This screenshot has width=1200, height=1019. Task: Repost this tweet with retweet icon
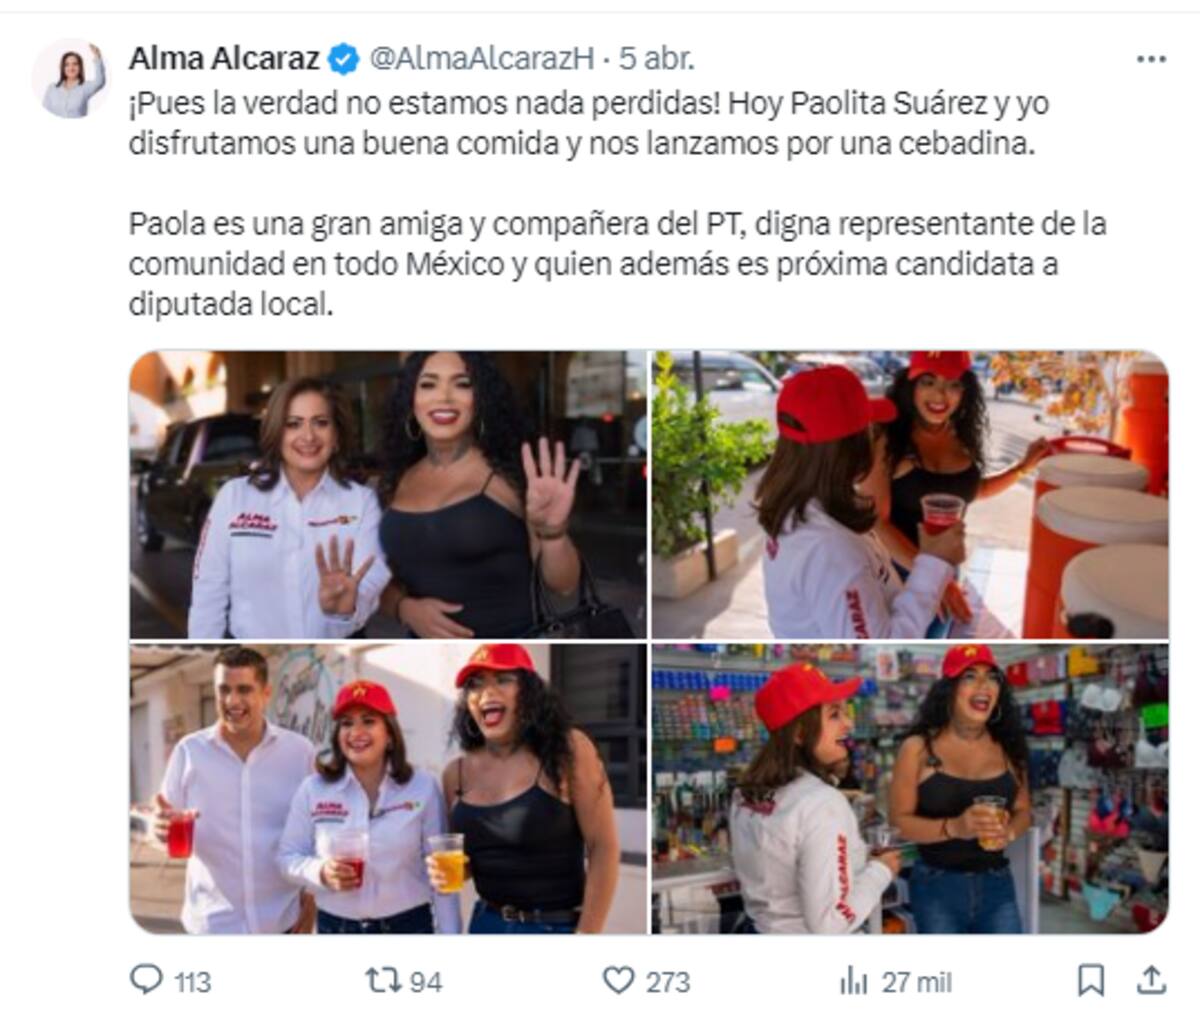[x=381, y=980]
